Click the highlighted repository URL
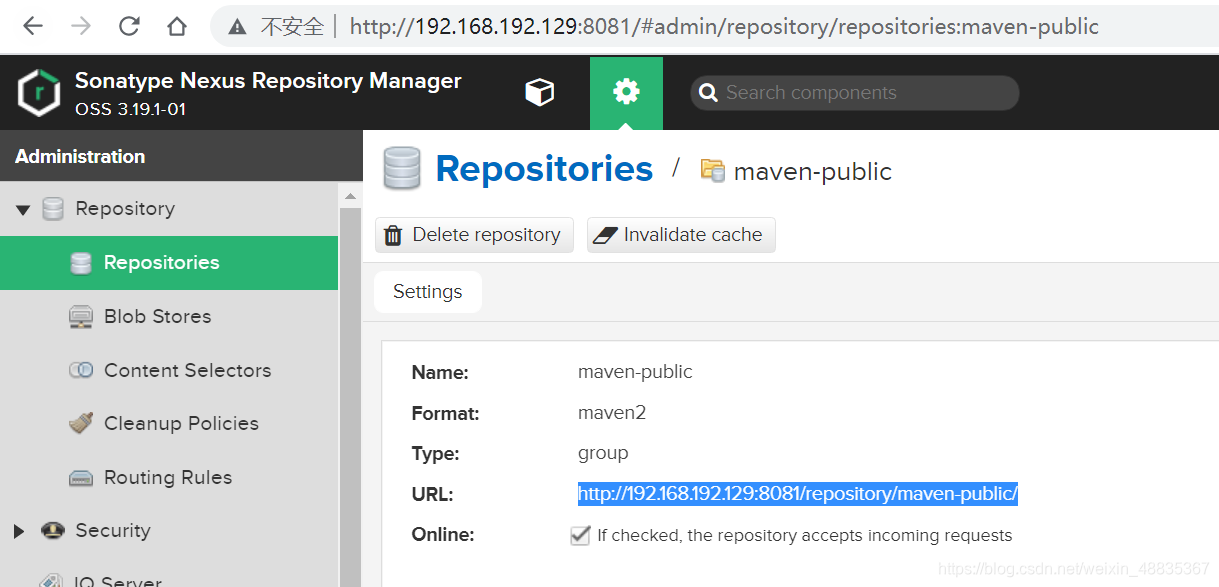This screenshot has height=587, width=1219. 798,494
